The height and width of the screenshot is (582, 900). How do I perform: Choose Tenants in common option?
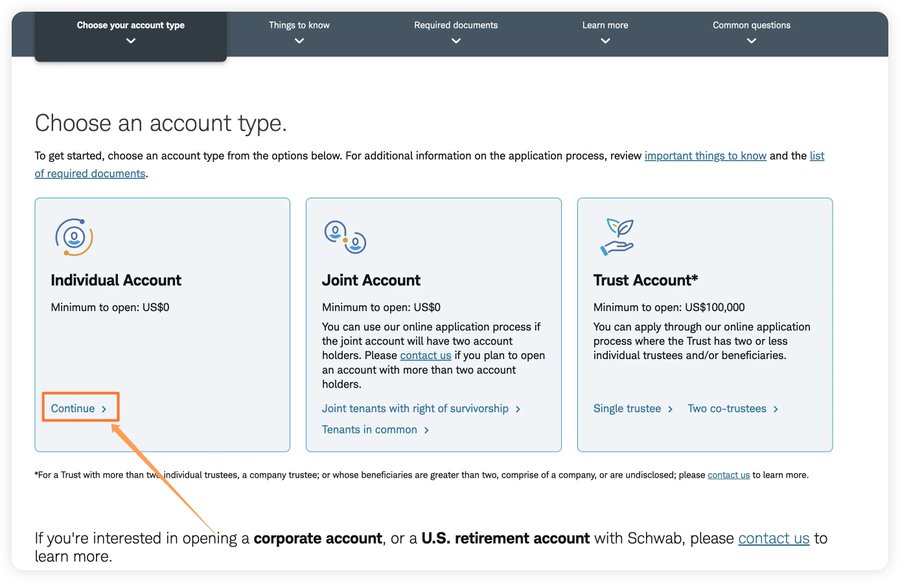(369, 429)
